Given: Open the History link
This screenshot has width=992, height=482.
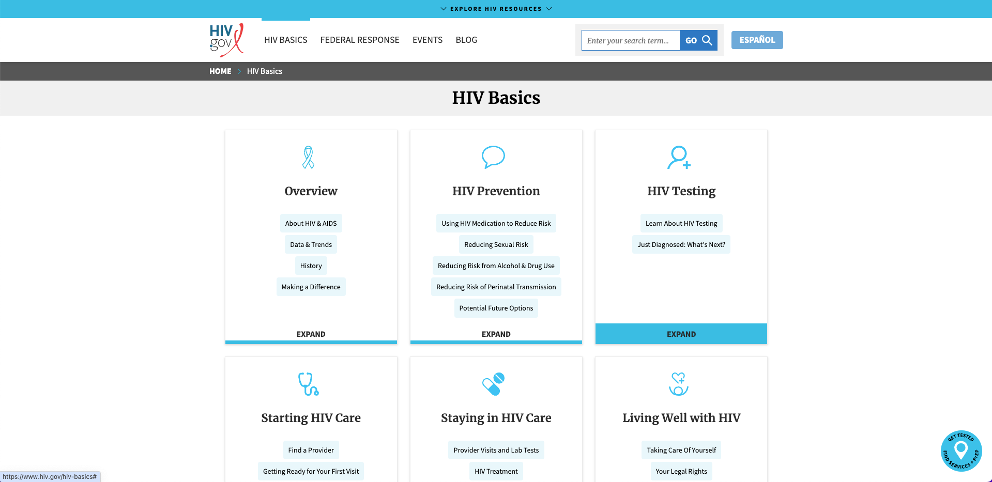Looking at the screenshot, I should 311,266.
